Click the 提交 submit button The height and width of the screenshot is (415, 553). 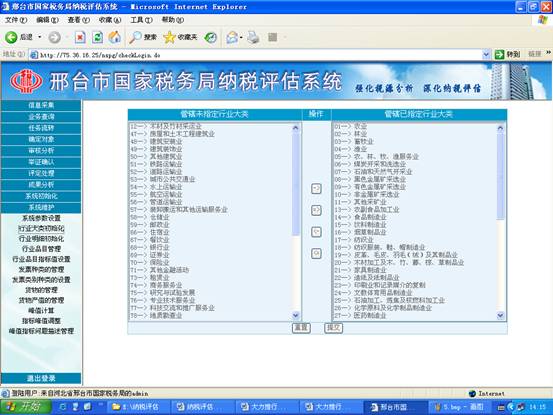pyautogui.click(x=333, y=328)
